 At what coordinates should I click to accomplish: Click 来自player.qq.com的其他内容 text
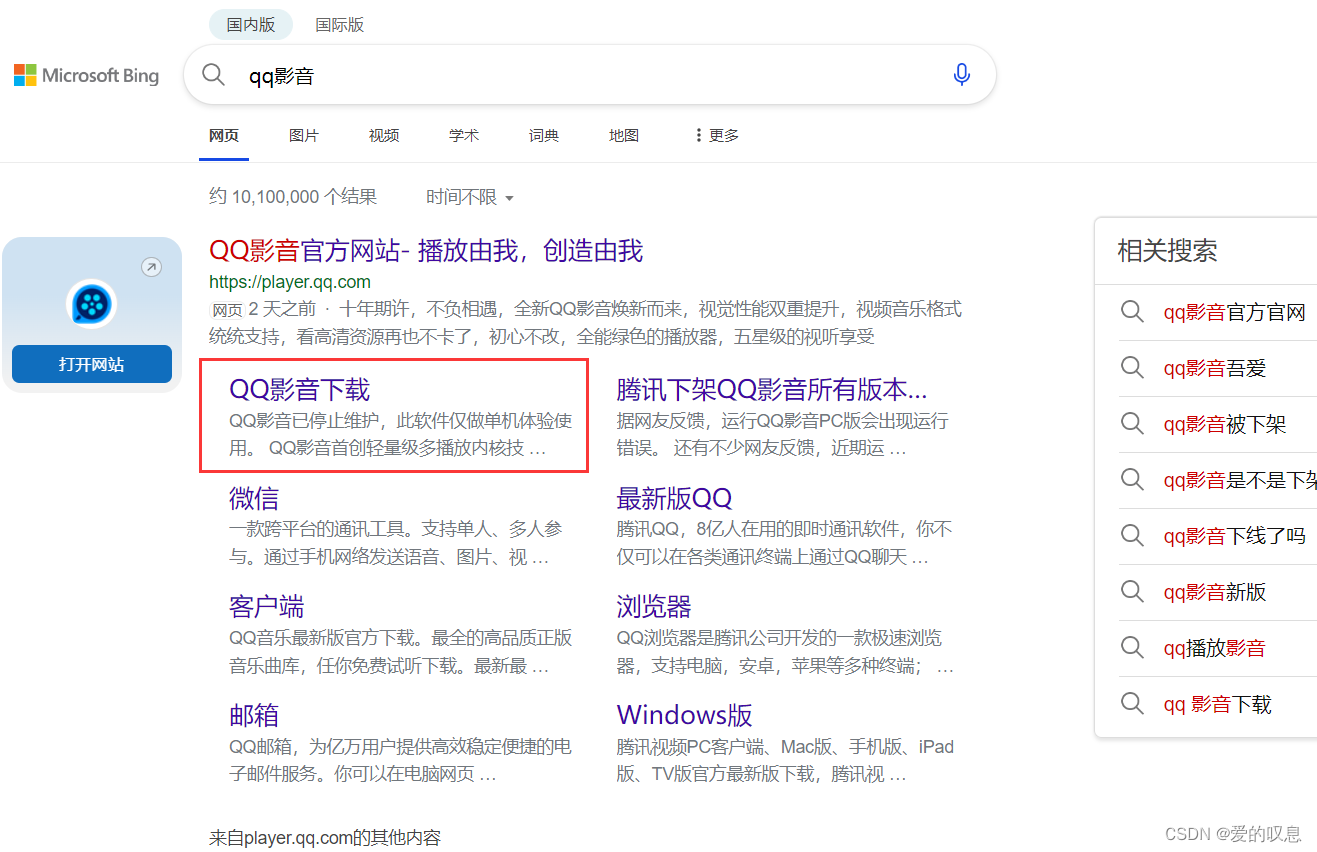pyautogui.click(x=325, y=838)
